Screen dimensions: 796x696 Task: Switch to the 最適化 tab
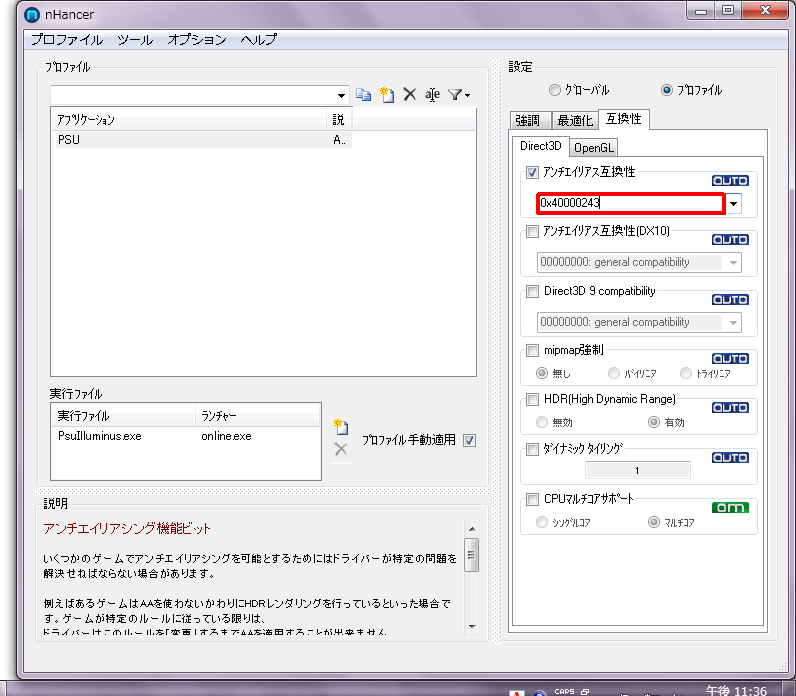point(575,121)
